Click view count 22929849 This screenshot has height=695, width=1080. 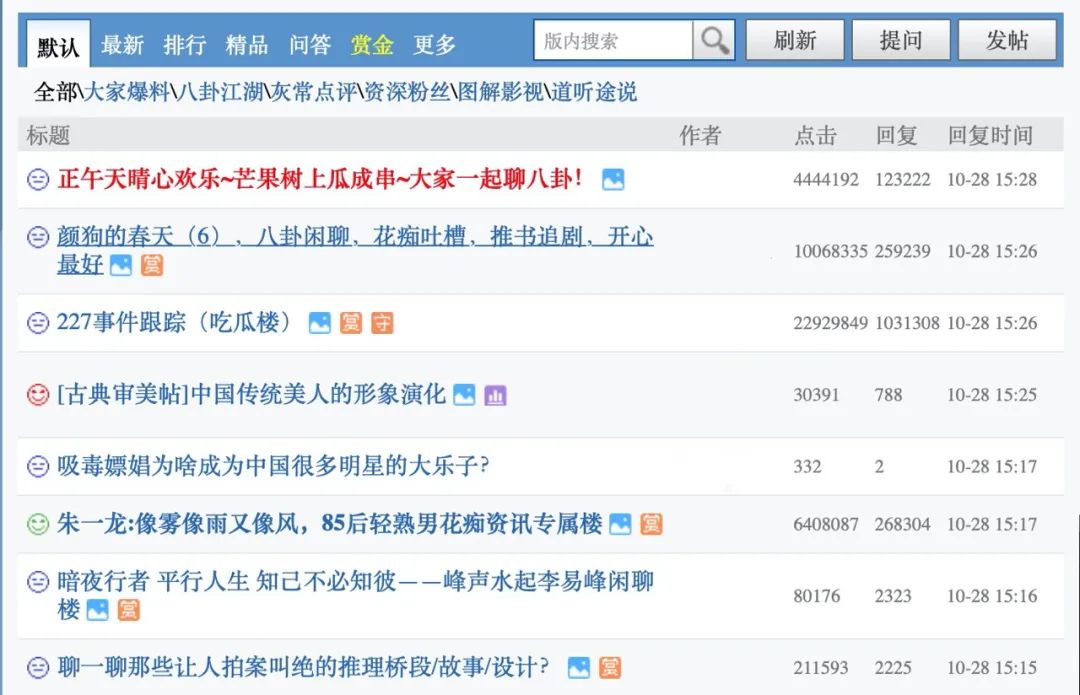point(830,323)
